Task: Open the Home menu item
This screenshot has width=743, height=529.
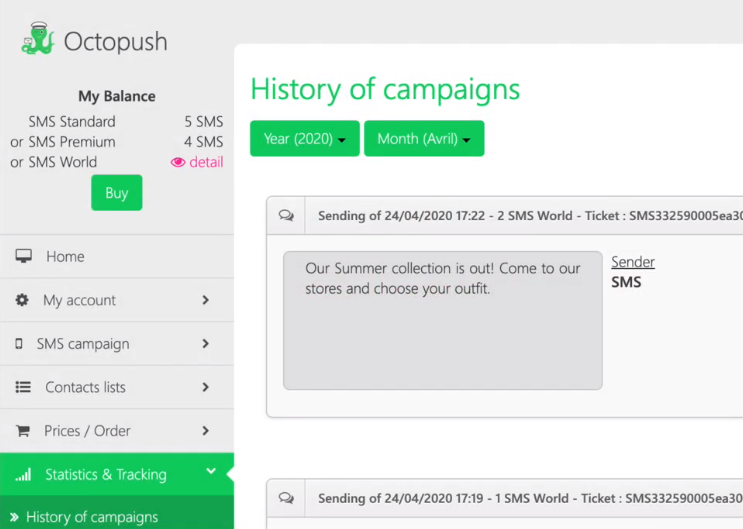Action: pos(65,257)
